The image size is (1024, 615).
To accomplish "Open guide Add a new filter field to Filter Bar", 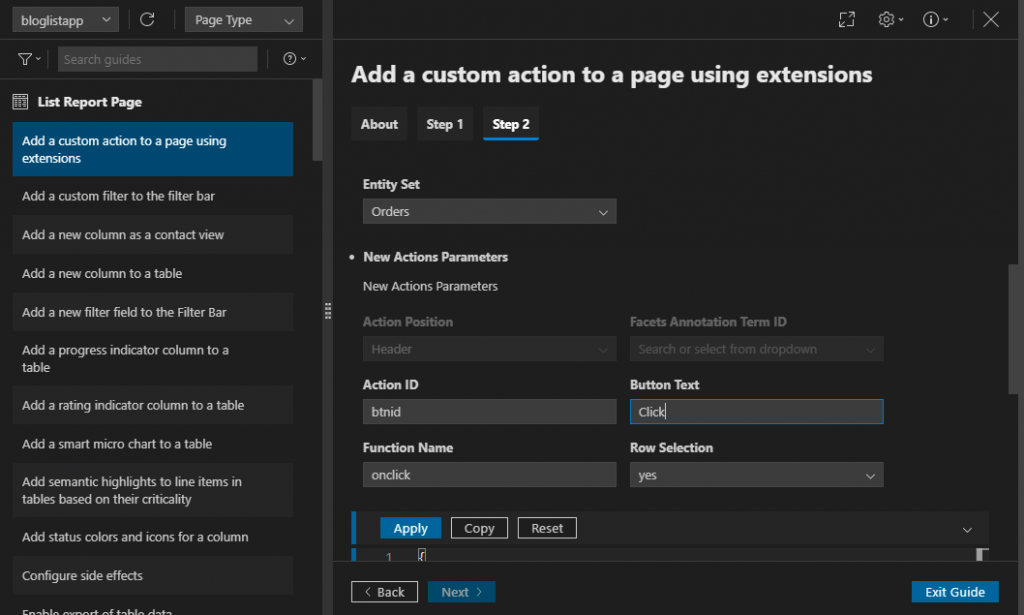I will coord(153,312).
